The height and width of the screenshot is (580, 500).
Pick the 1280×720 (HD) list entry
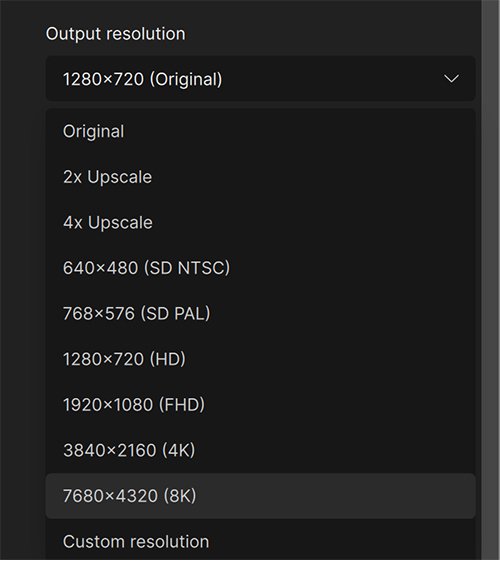point(260,359)
